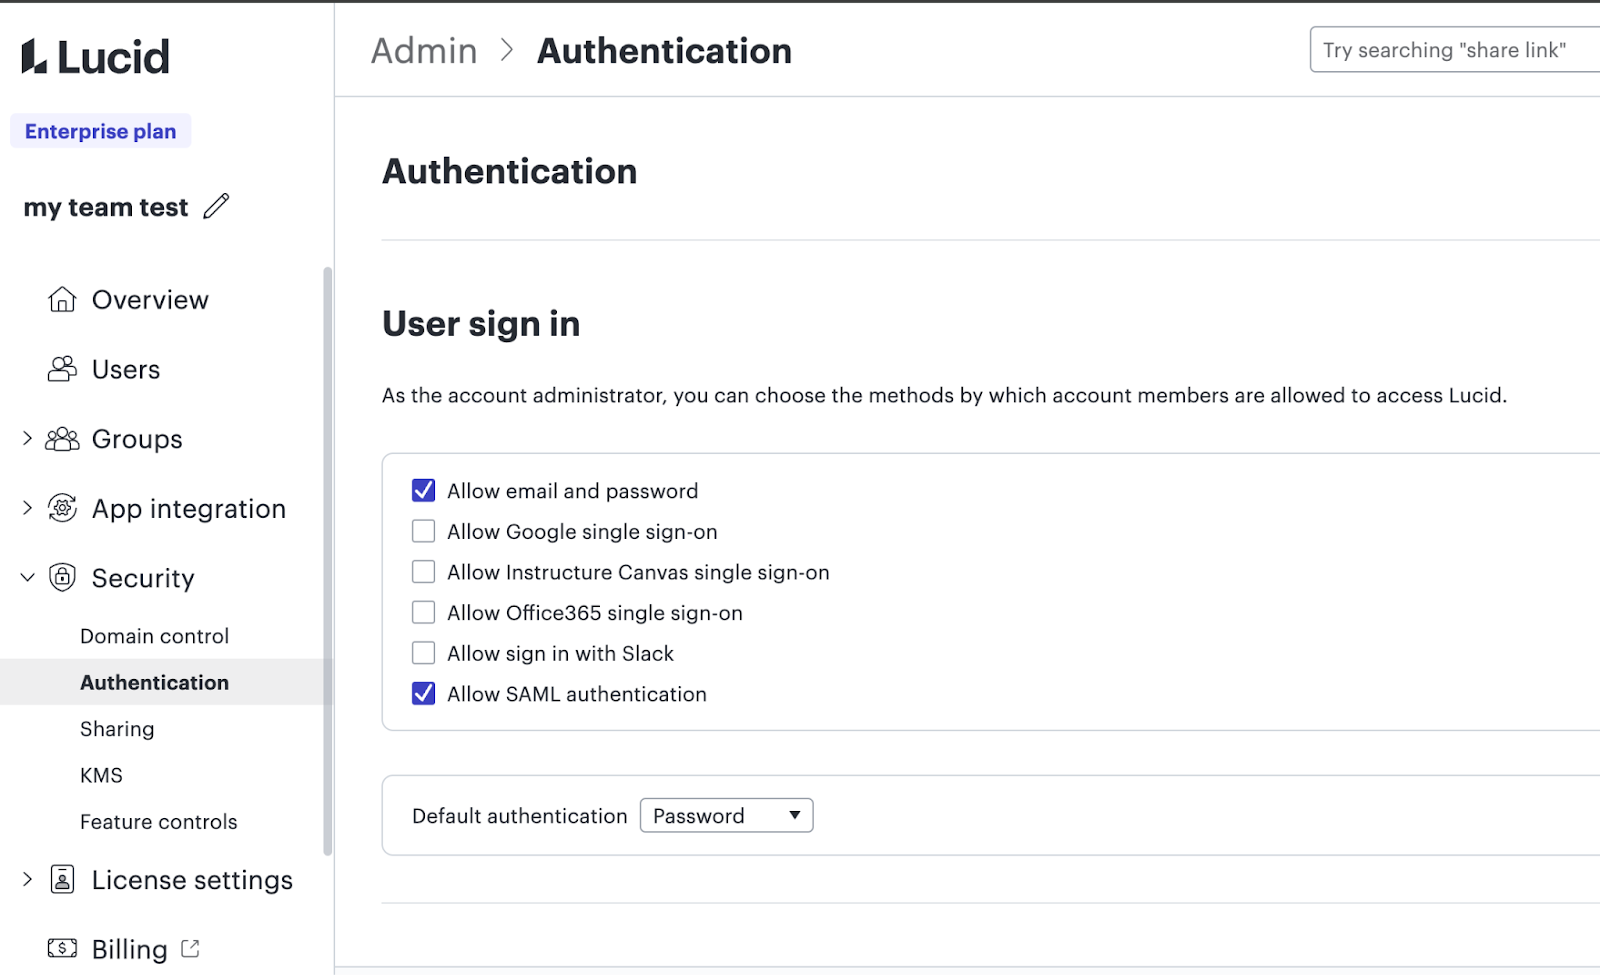The image size is (1600, 975).
Task: Enable Allow Instructure Canvas single sign-on
Action: [x=424, y=572]
